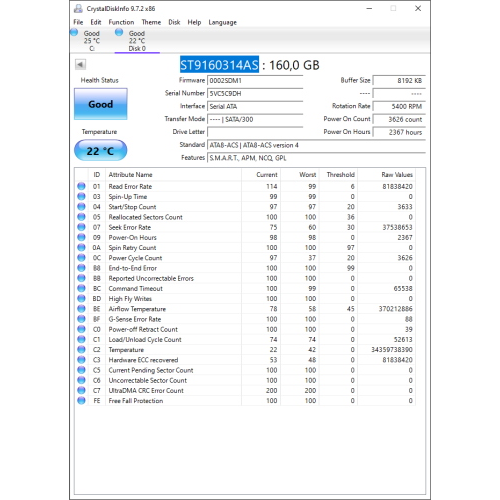This screenshot has width=500, height=500.
Task: Click the Serial Number field
Action: point(255,94)
